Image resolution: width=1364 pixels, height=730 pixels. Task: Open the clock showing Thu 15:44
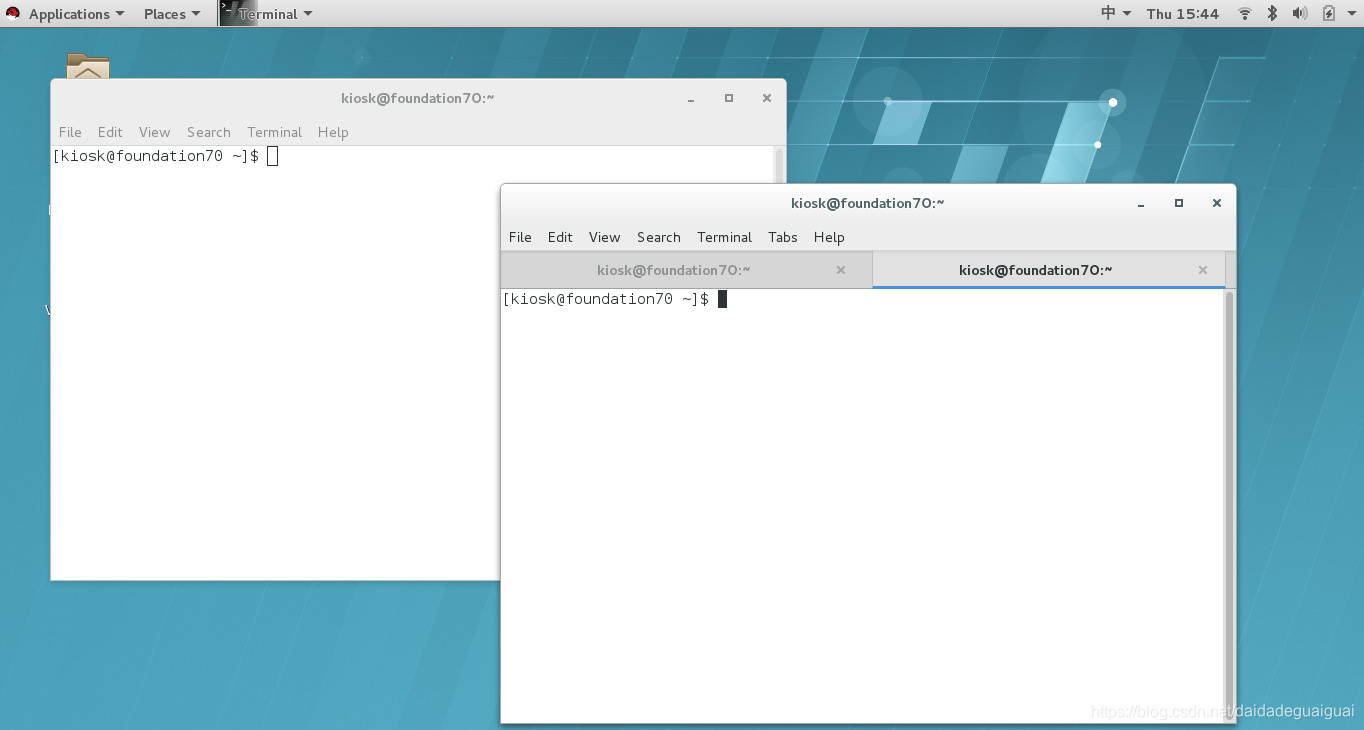pyautogui.click(x=1183, y=14)
